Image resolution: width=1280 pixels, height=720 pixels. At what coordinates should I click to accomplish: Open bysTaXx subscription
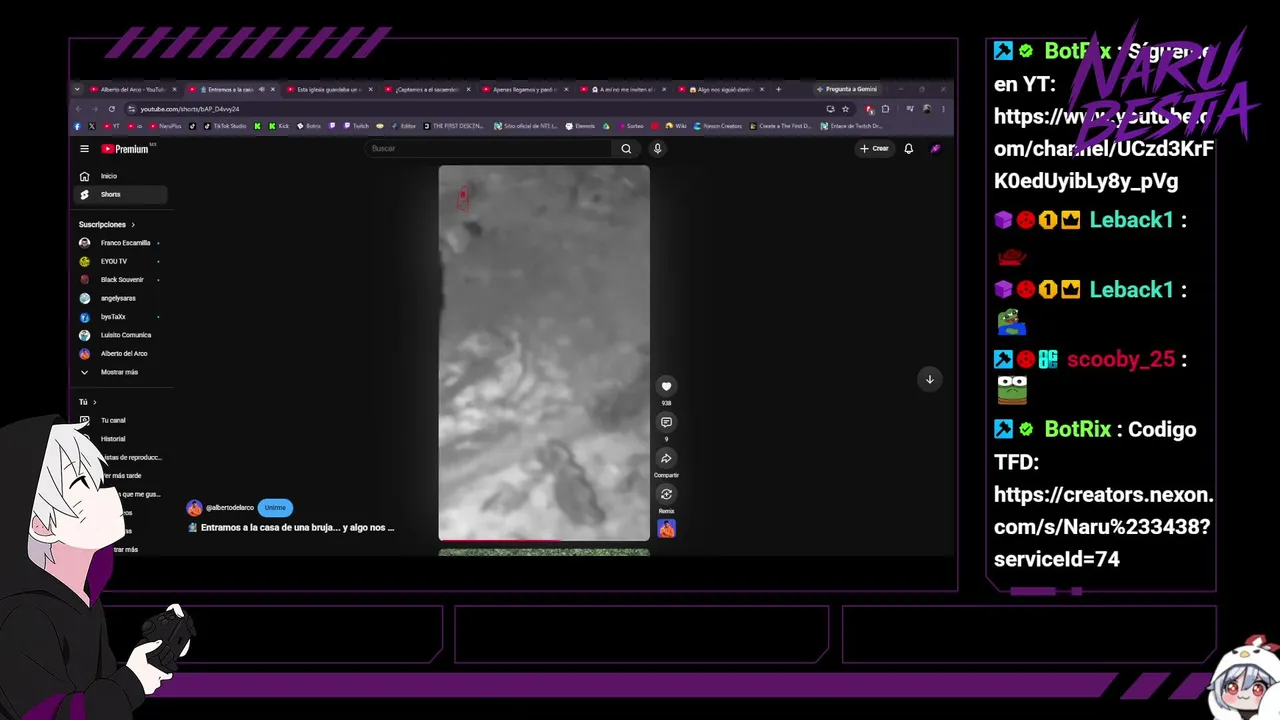point(122,317)
